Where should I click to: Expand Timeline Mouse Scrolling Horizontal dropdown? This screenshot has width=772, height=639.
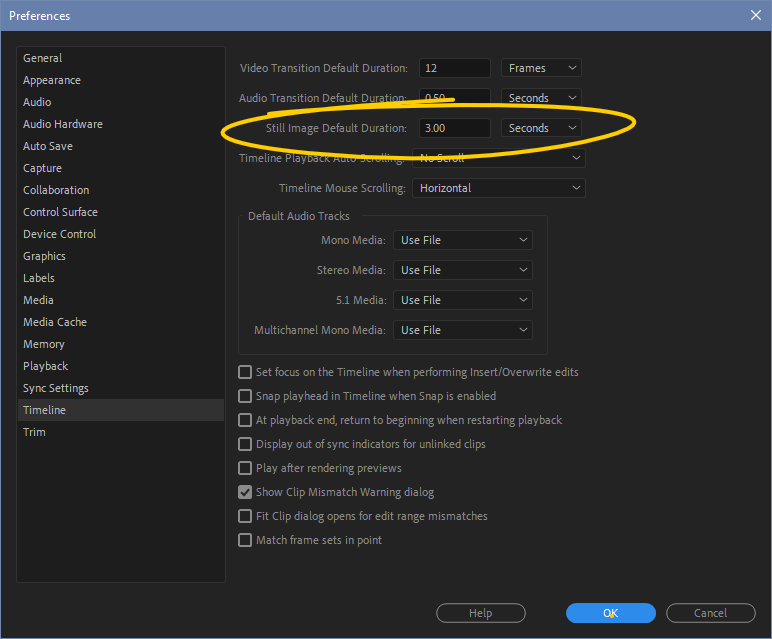pyautogui.click(x=499, y=188)
